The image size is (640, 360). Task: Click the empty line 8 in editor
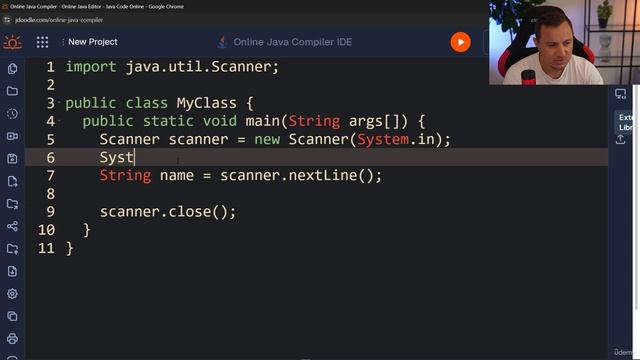tap(316, 193)
